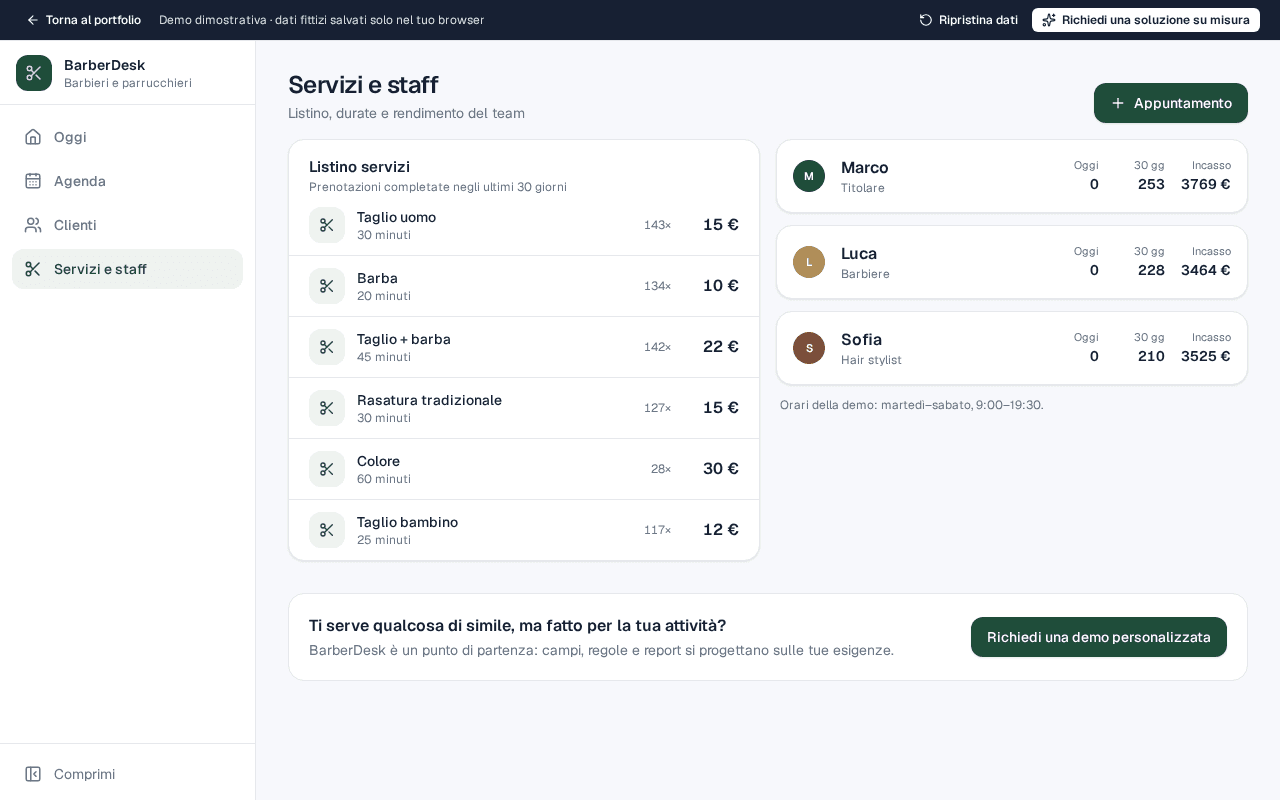
Task: Click the 22 € price of Taglio + barba
Action: 721,346
